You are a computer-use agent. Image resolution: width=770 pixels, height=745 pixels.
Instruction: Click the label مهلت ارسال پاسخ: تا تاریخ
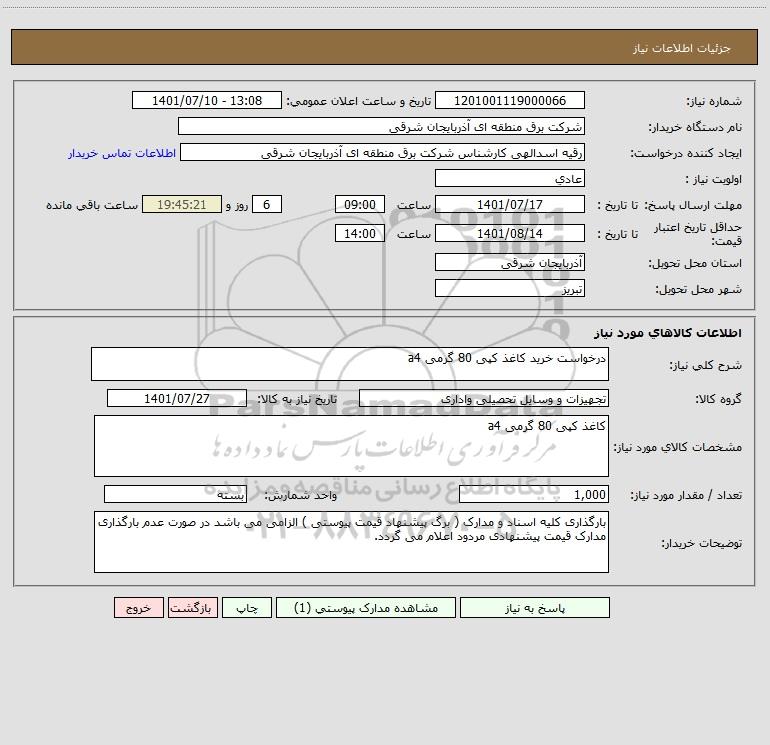pos(669,205)
